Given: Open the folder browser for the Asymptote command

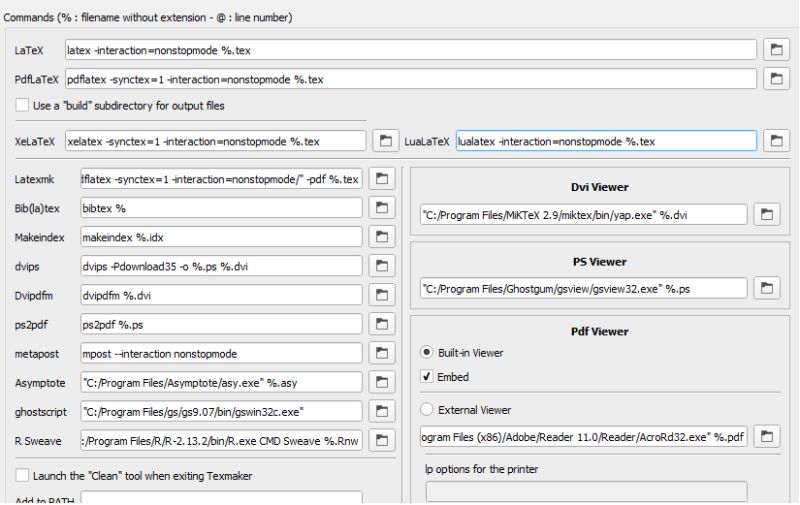Looking at the screenshot, I should tap(382, 382).
